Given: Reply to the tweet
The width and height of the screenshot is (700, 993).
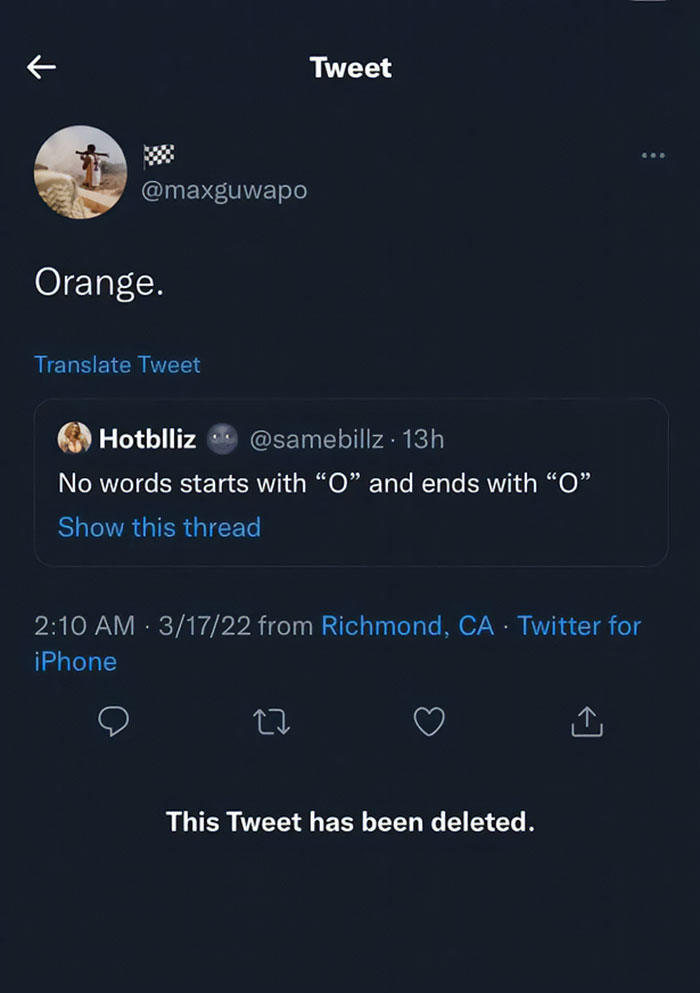Looking at the screenshot, I should point(114,722).
